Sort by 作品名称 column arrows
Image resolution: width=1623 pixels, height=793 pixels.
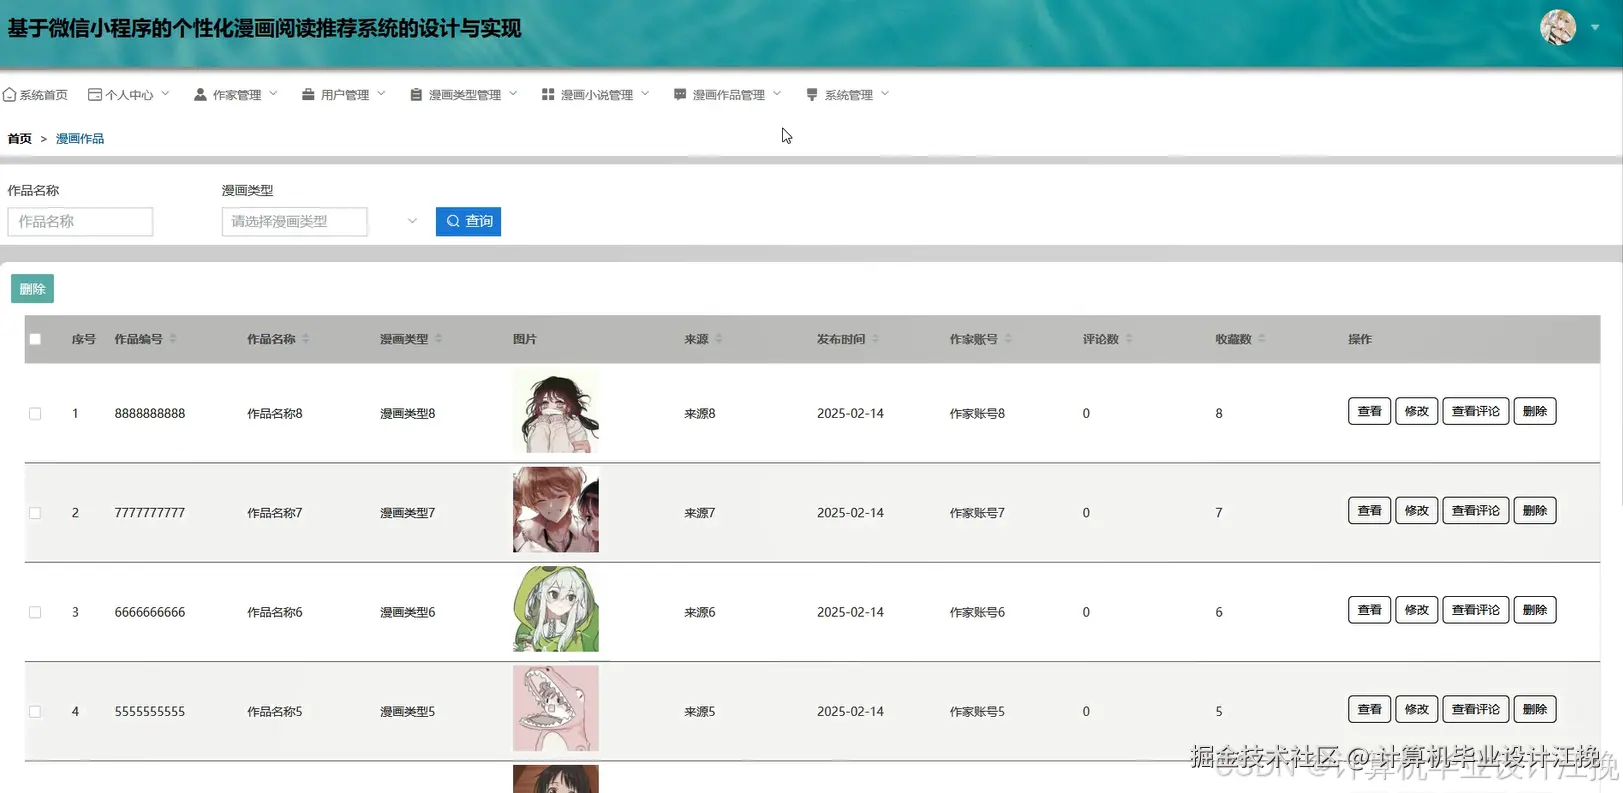click(306, 339)
